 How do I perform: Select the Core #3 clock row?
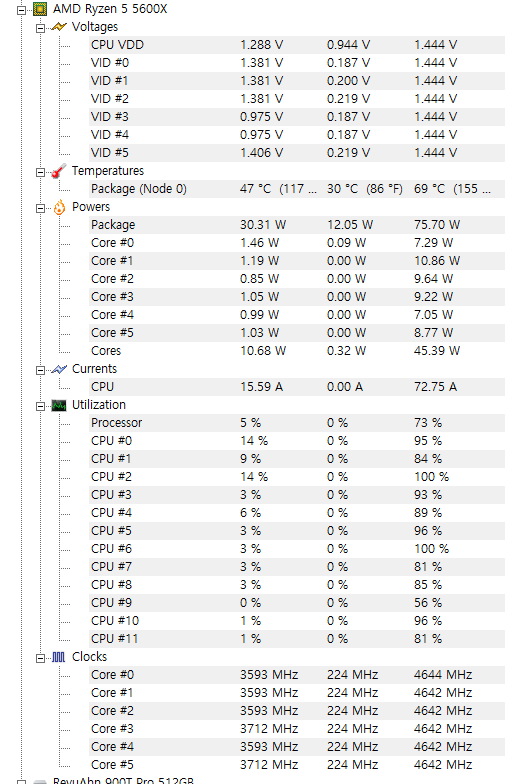[297, 729]
